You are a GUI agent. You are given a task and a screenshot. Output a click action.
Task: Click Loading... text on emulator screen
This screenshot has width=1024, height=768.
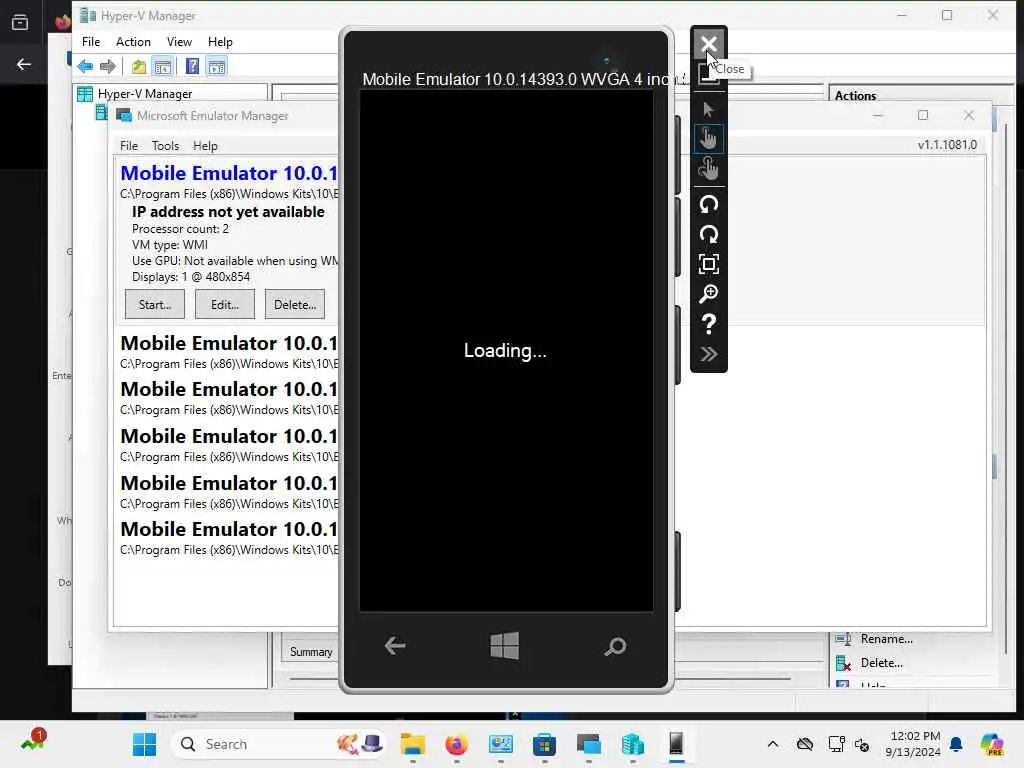click(x=505, y=351)
